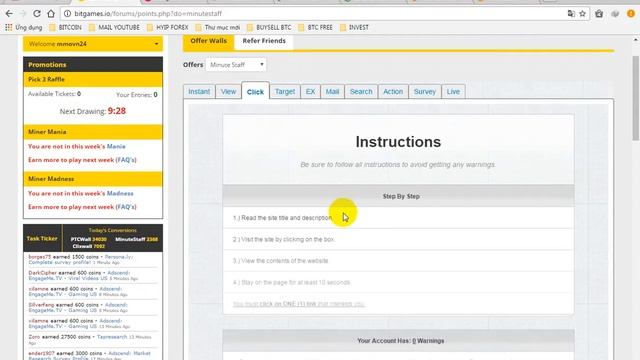Open Zoro user in Task Ticker
Image resolution: width=640 pixels, height=360 pixels.
click(x=34, y=337)
